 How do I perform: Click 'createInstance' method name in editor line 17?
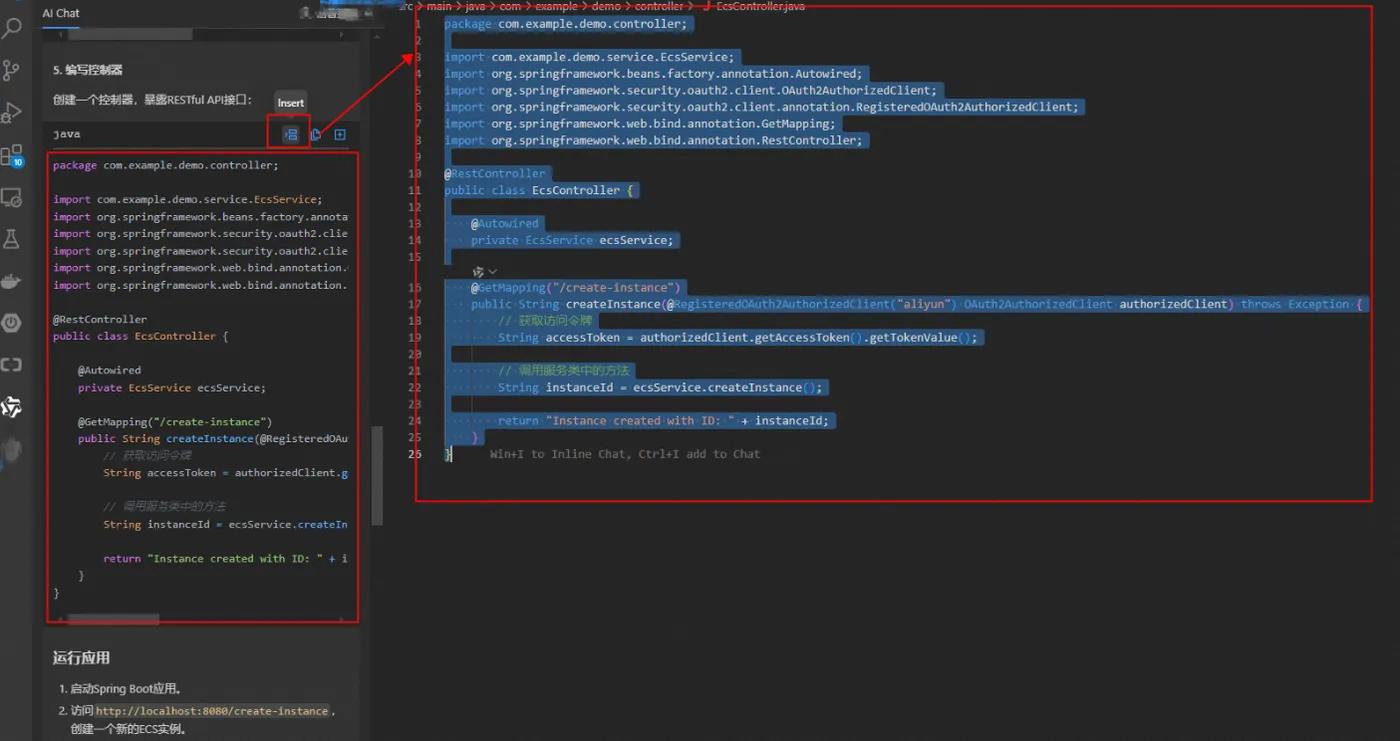tap(613, 304)
